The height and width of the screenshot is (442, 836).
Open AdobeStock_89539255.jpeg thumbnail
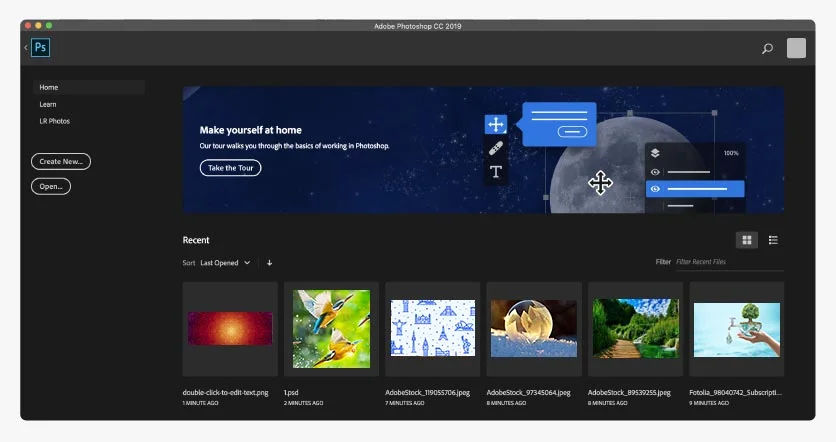[636, 329]
